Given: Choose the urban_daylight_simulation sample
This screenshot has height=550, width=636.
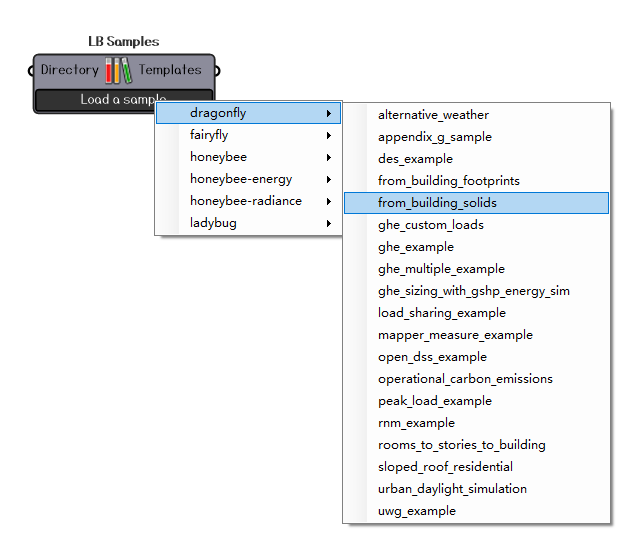Looking at the screenshot, I should [x=452, y=489].
